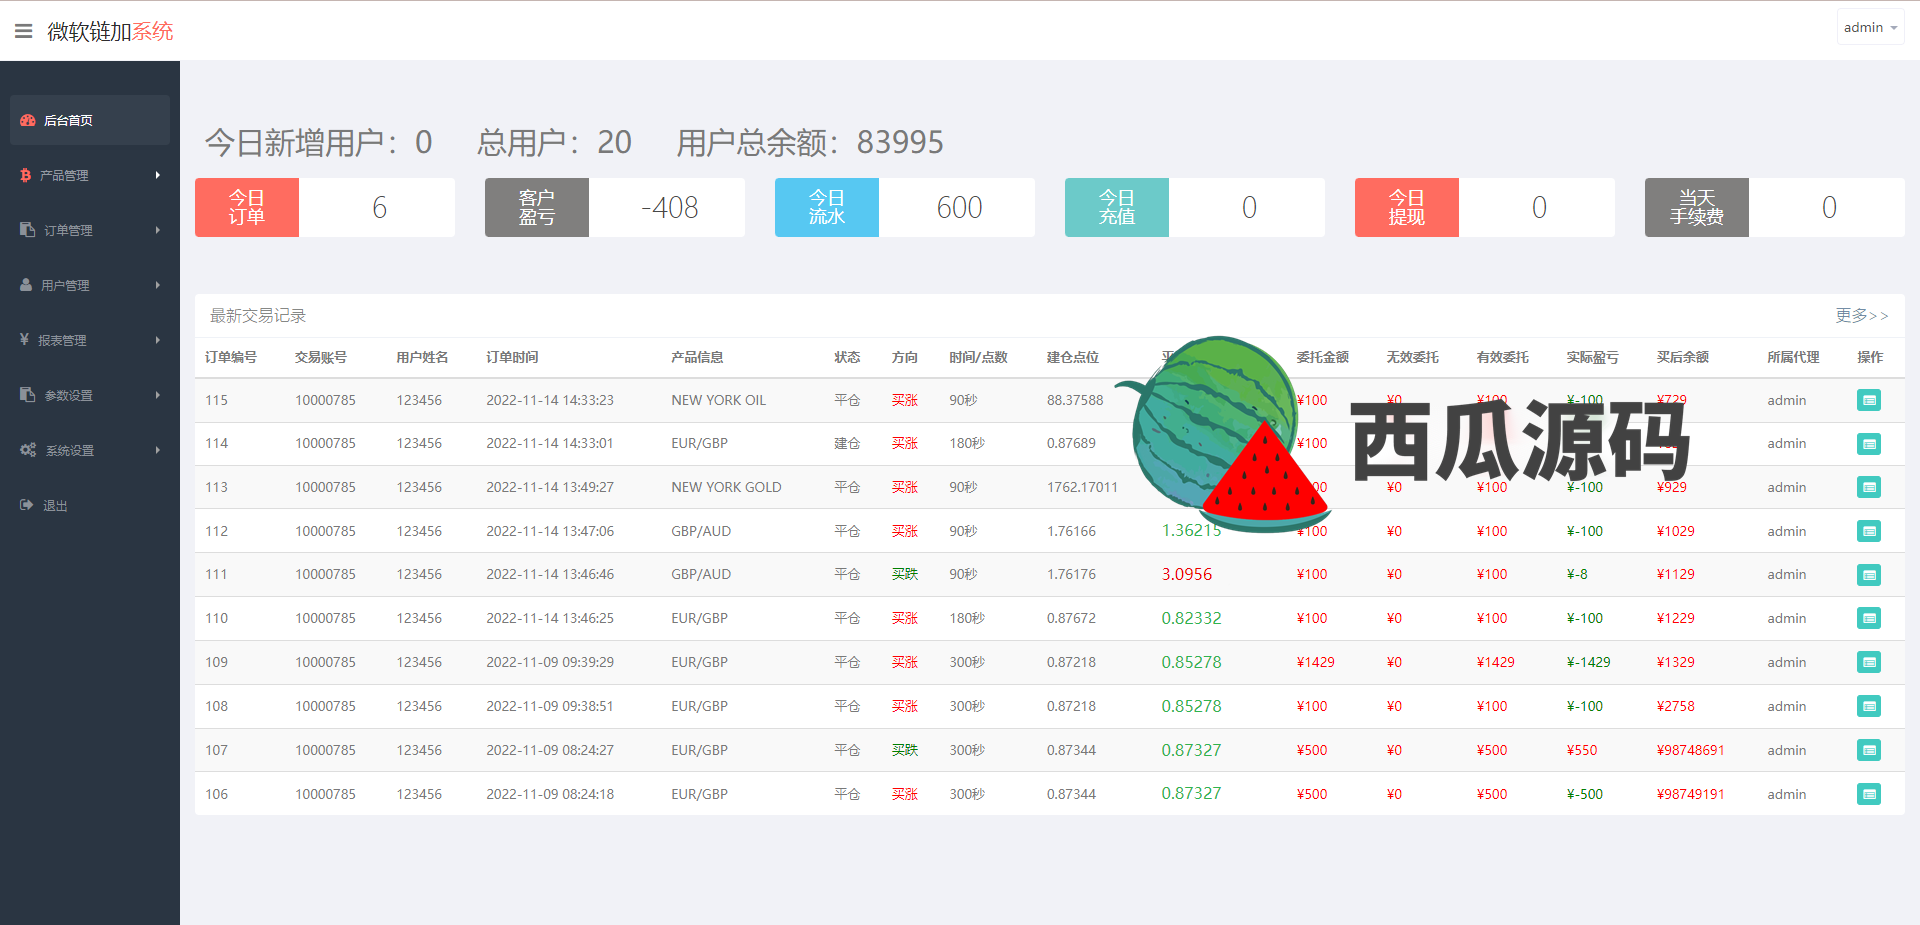Screen dimensions: 1920x925
Task: Expand the 产品管理 submenu arrow
Action: 157,175
